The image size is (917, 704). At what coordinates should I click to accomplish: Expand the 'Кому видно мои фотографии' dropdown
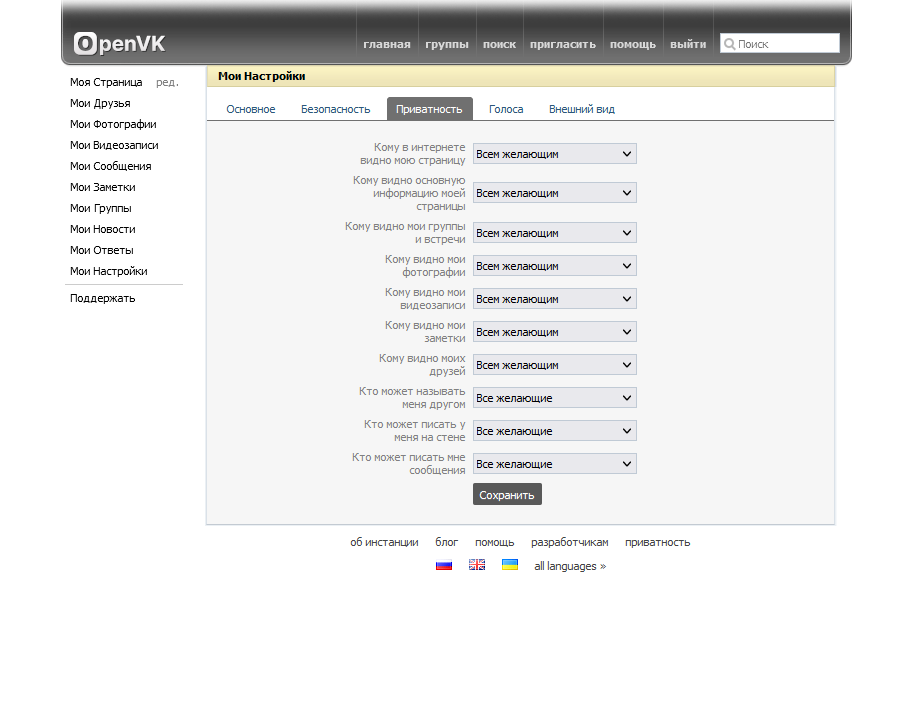click(554, 266)
